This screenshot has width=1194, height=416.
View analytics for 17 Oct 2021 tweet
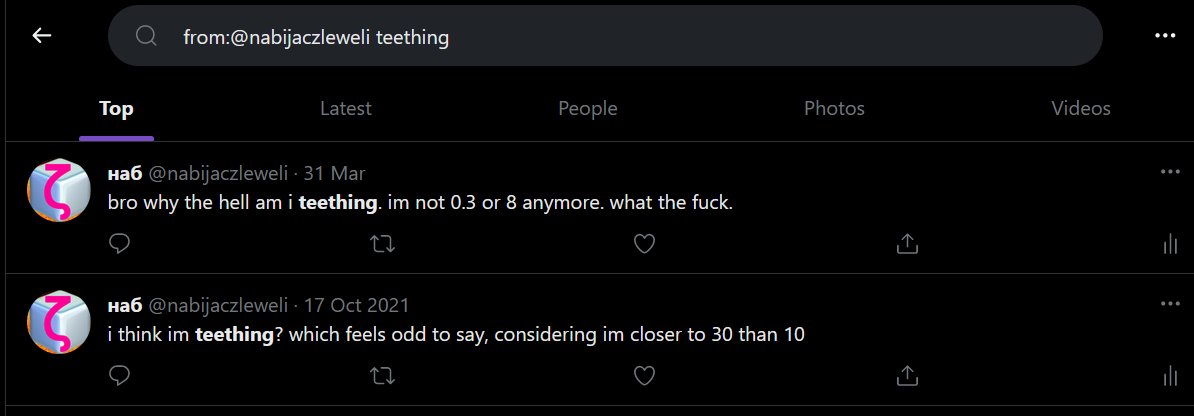(1169, 376)
